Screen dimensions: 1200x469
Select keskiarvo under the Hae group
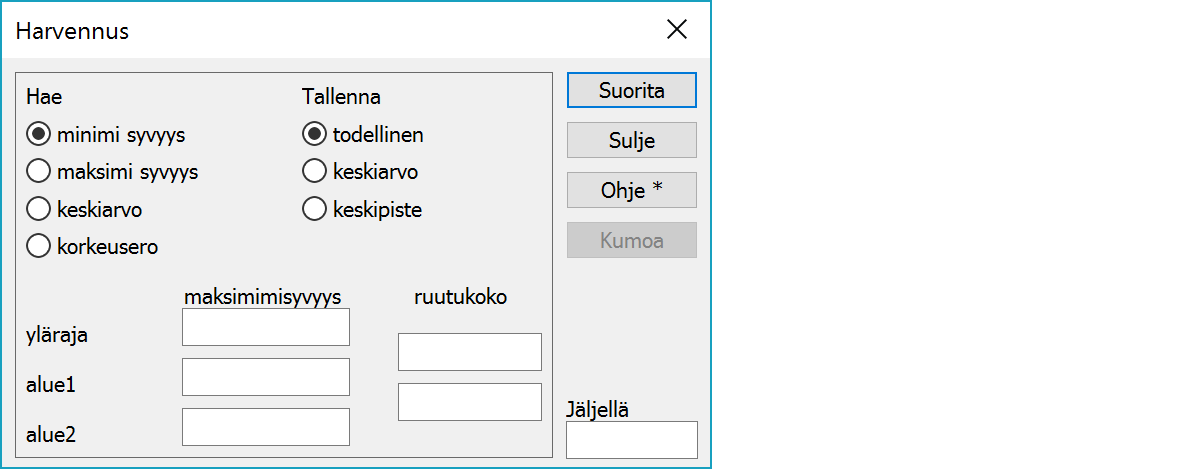tap(38, 209)
